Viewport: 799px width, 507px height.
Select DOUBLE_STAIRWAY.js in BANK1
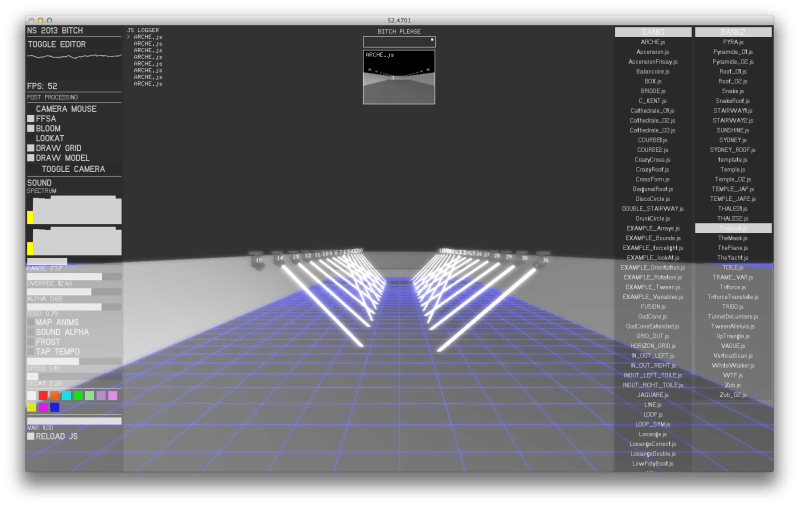pos(653,209)
